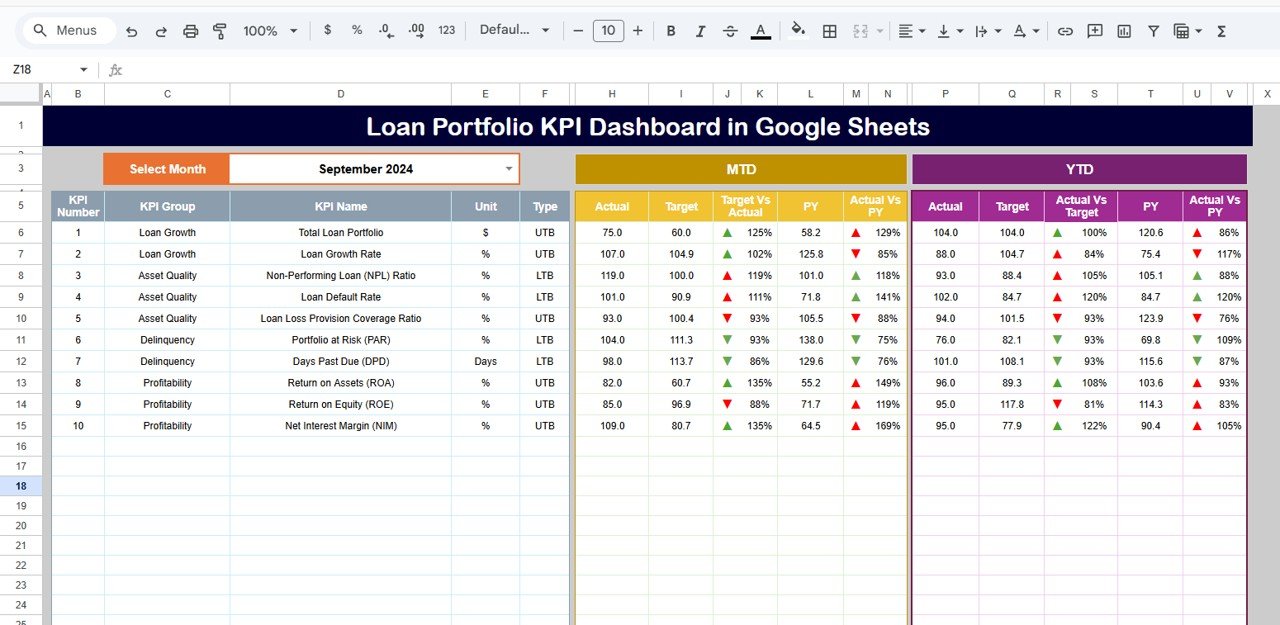Screen dimensions: 1280x625
Task: Print the spreadsheet
Action: 190,31
